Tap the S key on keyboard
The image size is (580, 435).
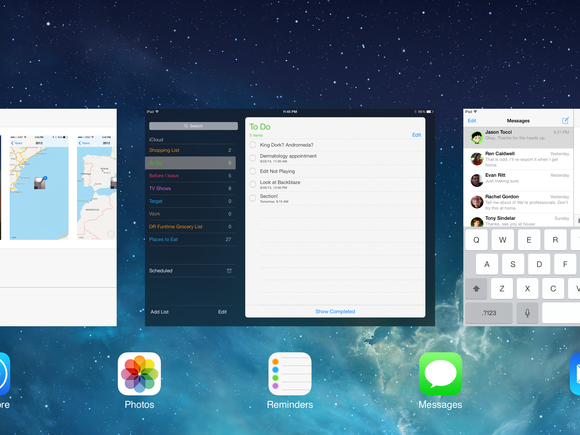pos(513,264)
